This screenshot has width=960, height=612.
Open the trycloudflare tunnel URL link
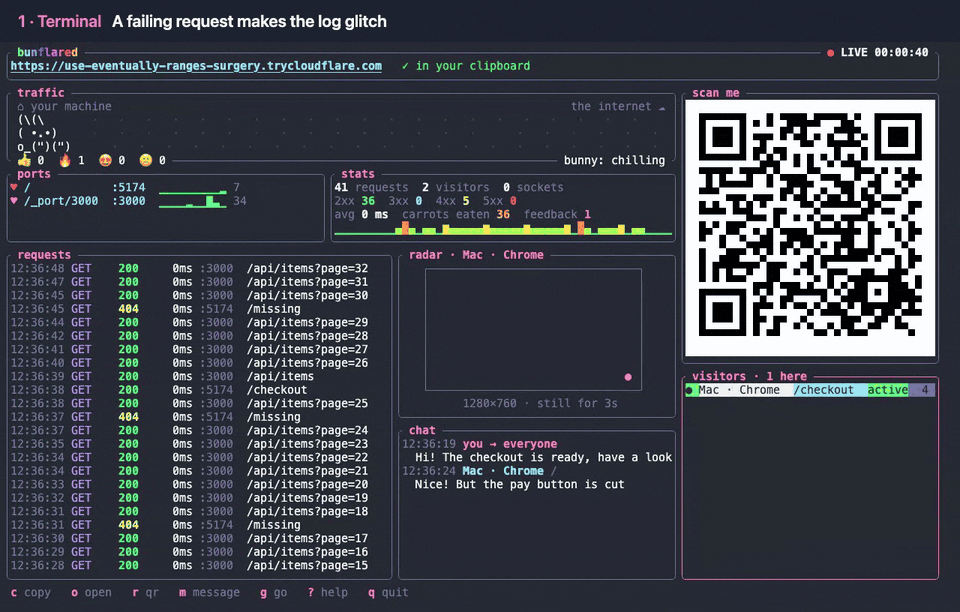[x=196, y=66]
